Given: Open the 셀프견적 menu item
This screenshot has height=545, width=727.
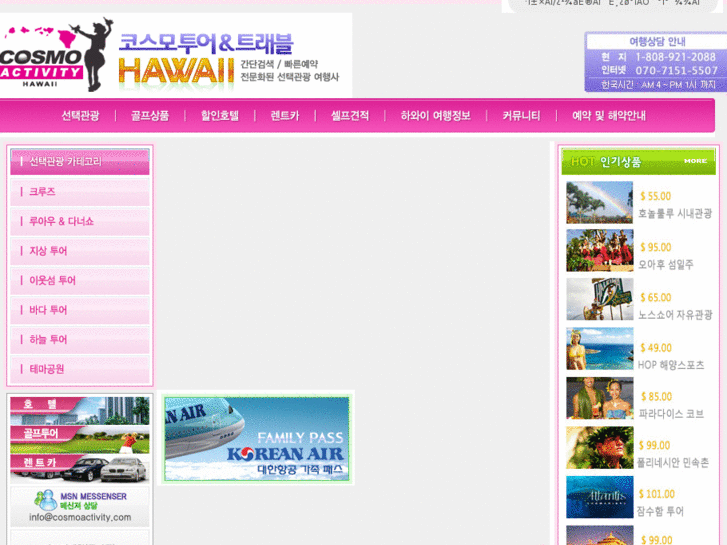Looking at the screenshot, I should tap(350, 115).
